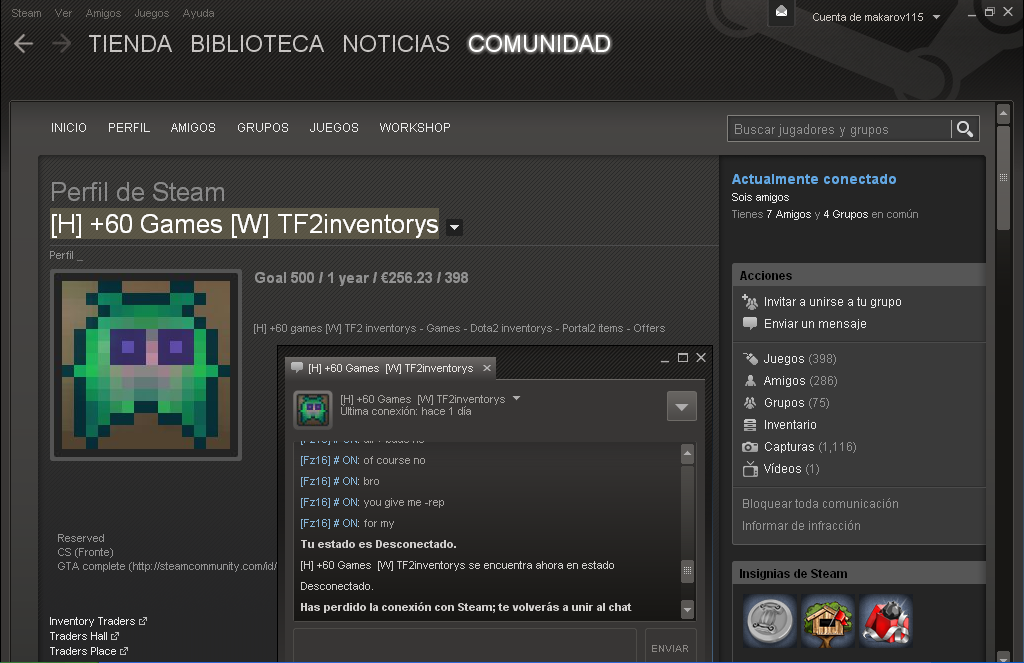This screenshot has width=1024, height=663.
Task: Expand the chat friend name dropdown arrow
Action: [517, 398]
